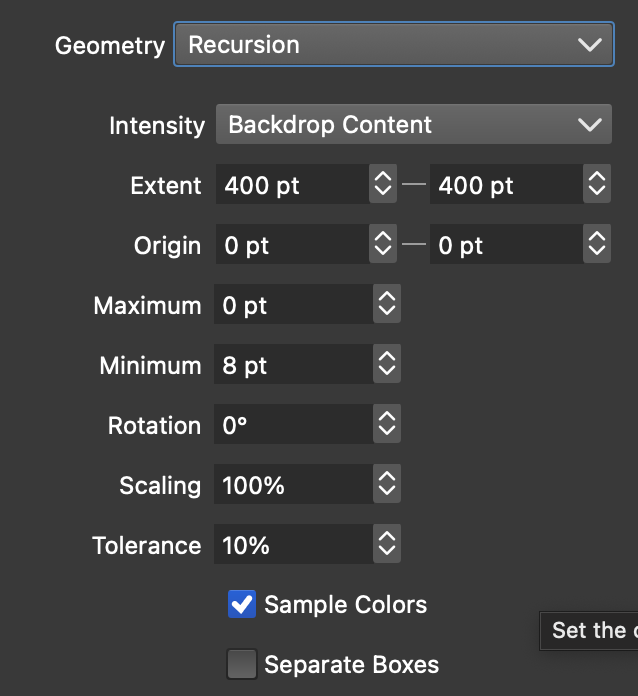Screen dimensions: 638x696
Task: Open the Geometry dropdown set to Recursion
Action: 393,45
